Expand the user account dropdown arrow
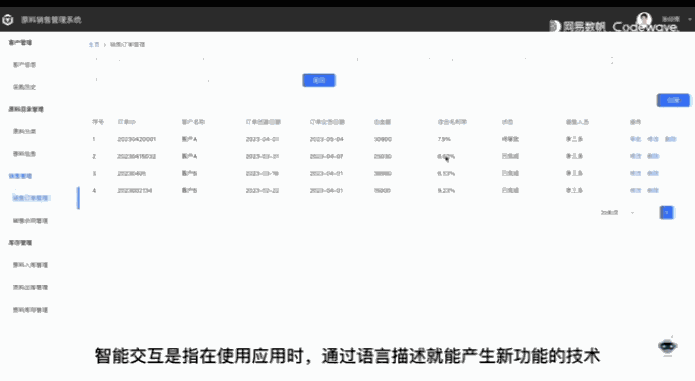The height and width of the screenshot is (381, 695). tap(690, 19)
